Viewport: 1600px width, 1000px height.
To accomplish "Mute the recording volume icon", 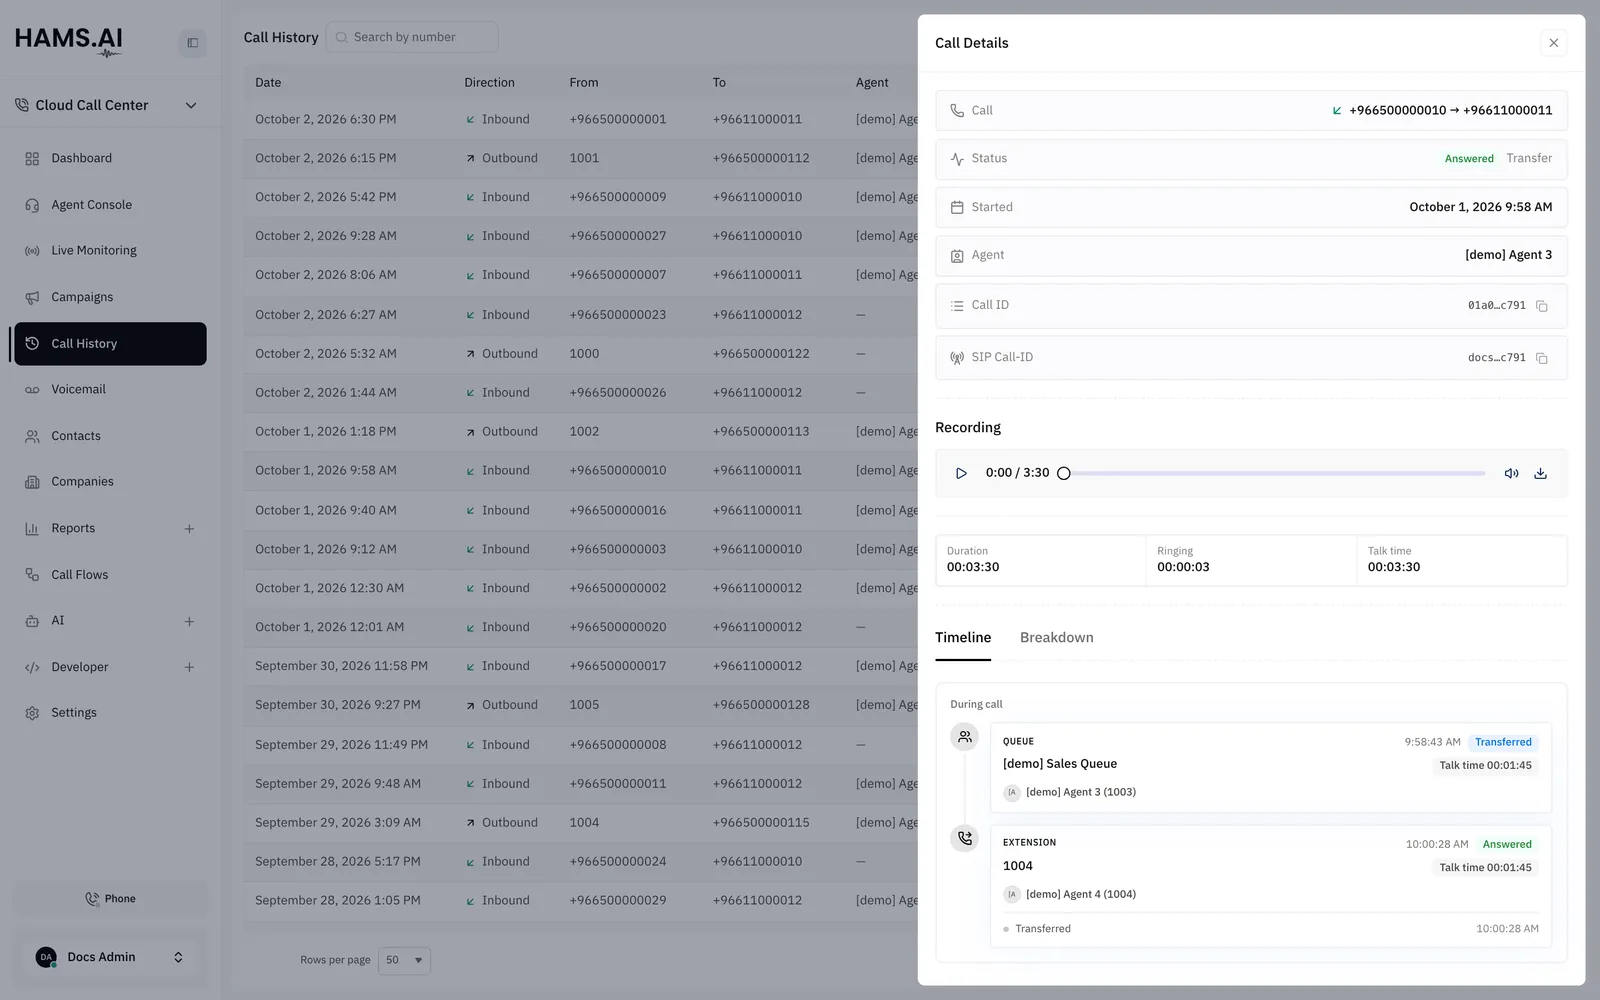I will tap(1511, 473).
